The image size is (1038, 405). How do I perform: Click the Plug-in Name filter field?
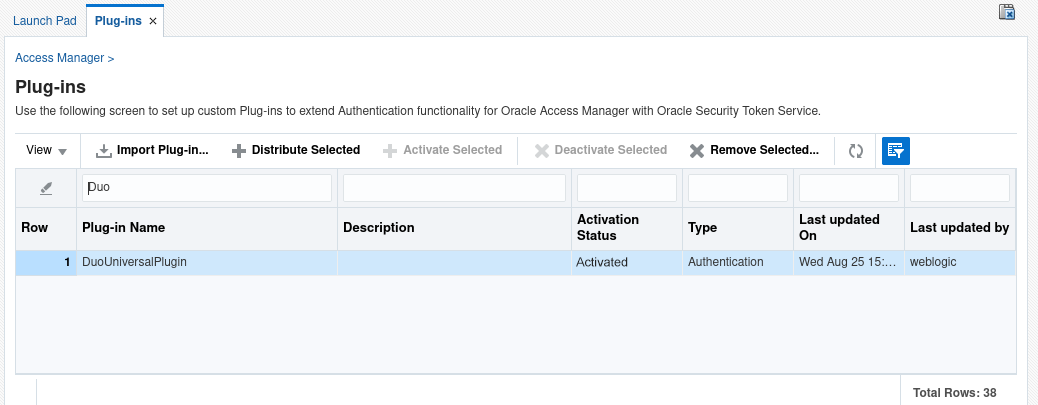[x=207, y=188]
